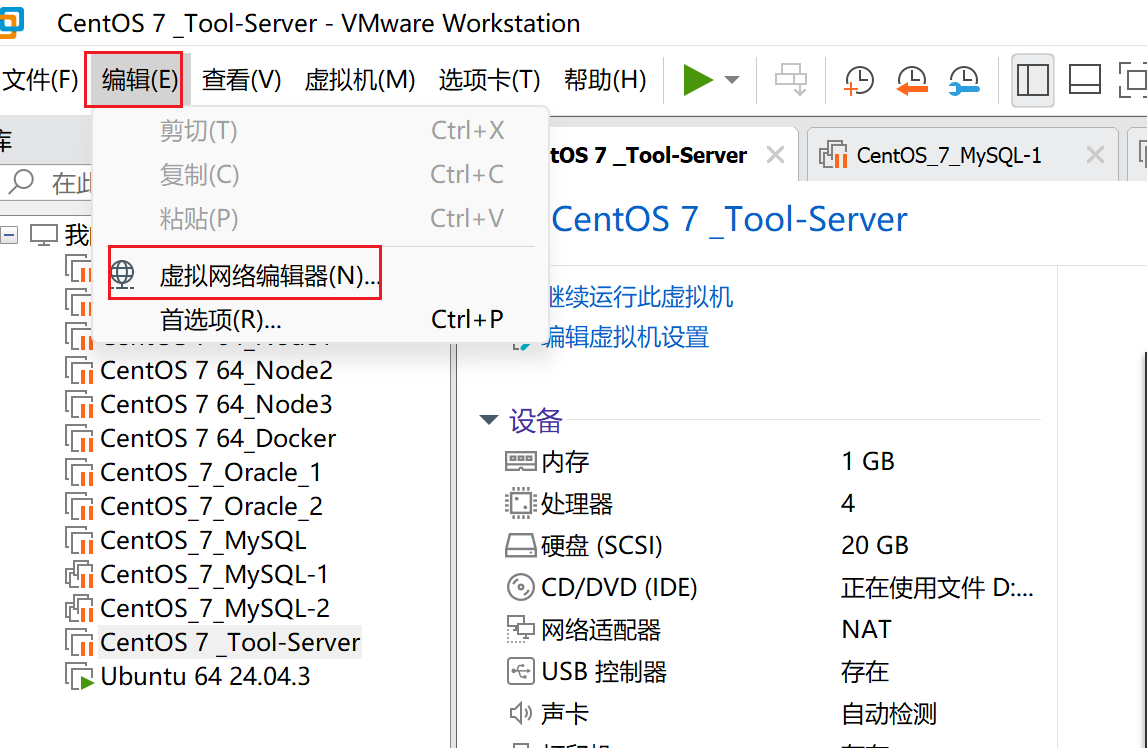Click the 20 GB hard disk value
The height and width of the screenshot is (748, 1147).
[x=874, y=545]
